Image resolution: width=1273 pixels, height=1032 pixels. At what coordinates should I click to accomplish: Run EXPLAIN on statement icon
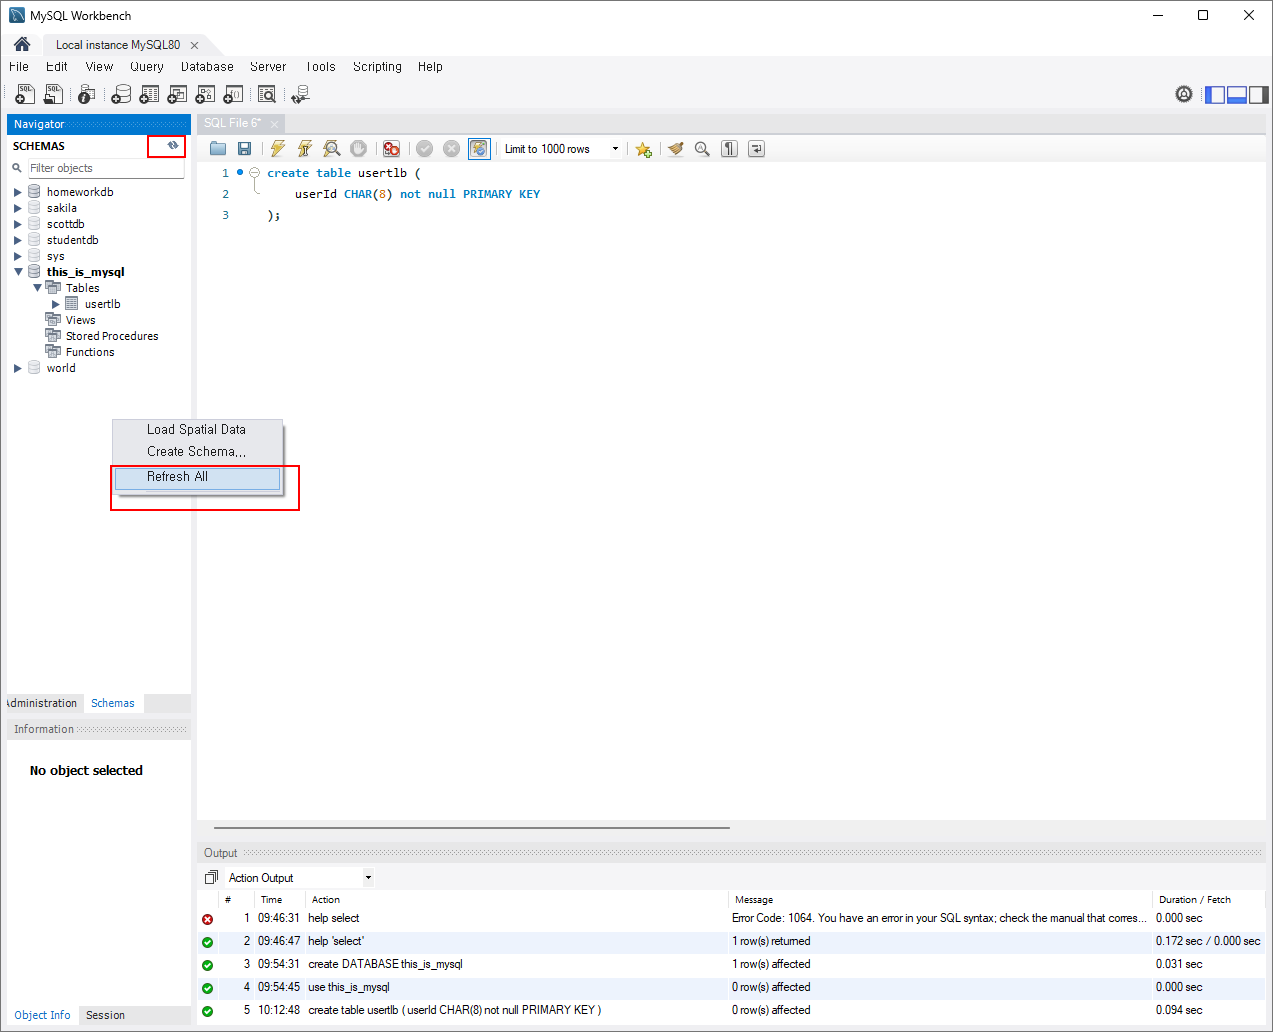click(332, 149)
